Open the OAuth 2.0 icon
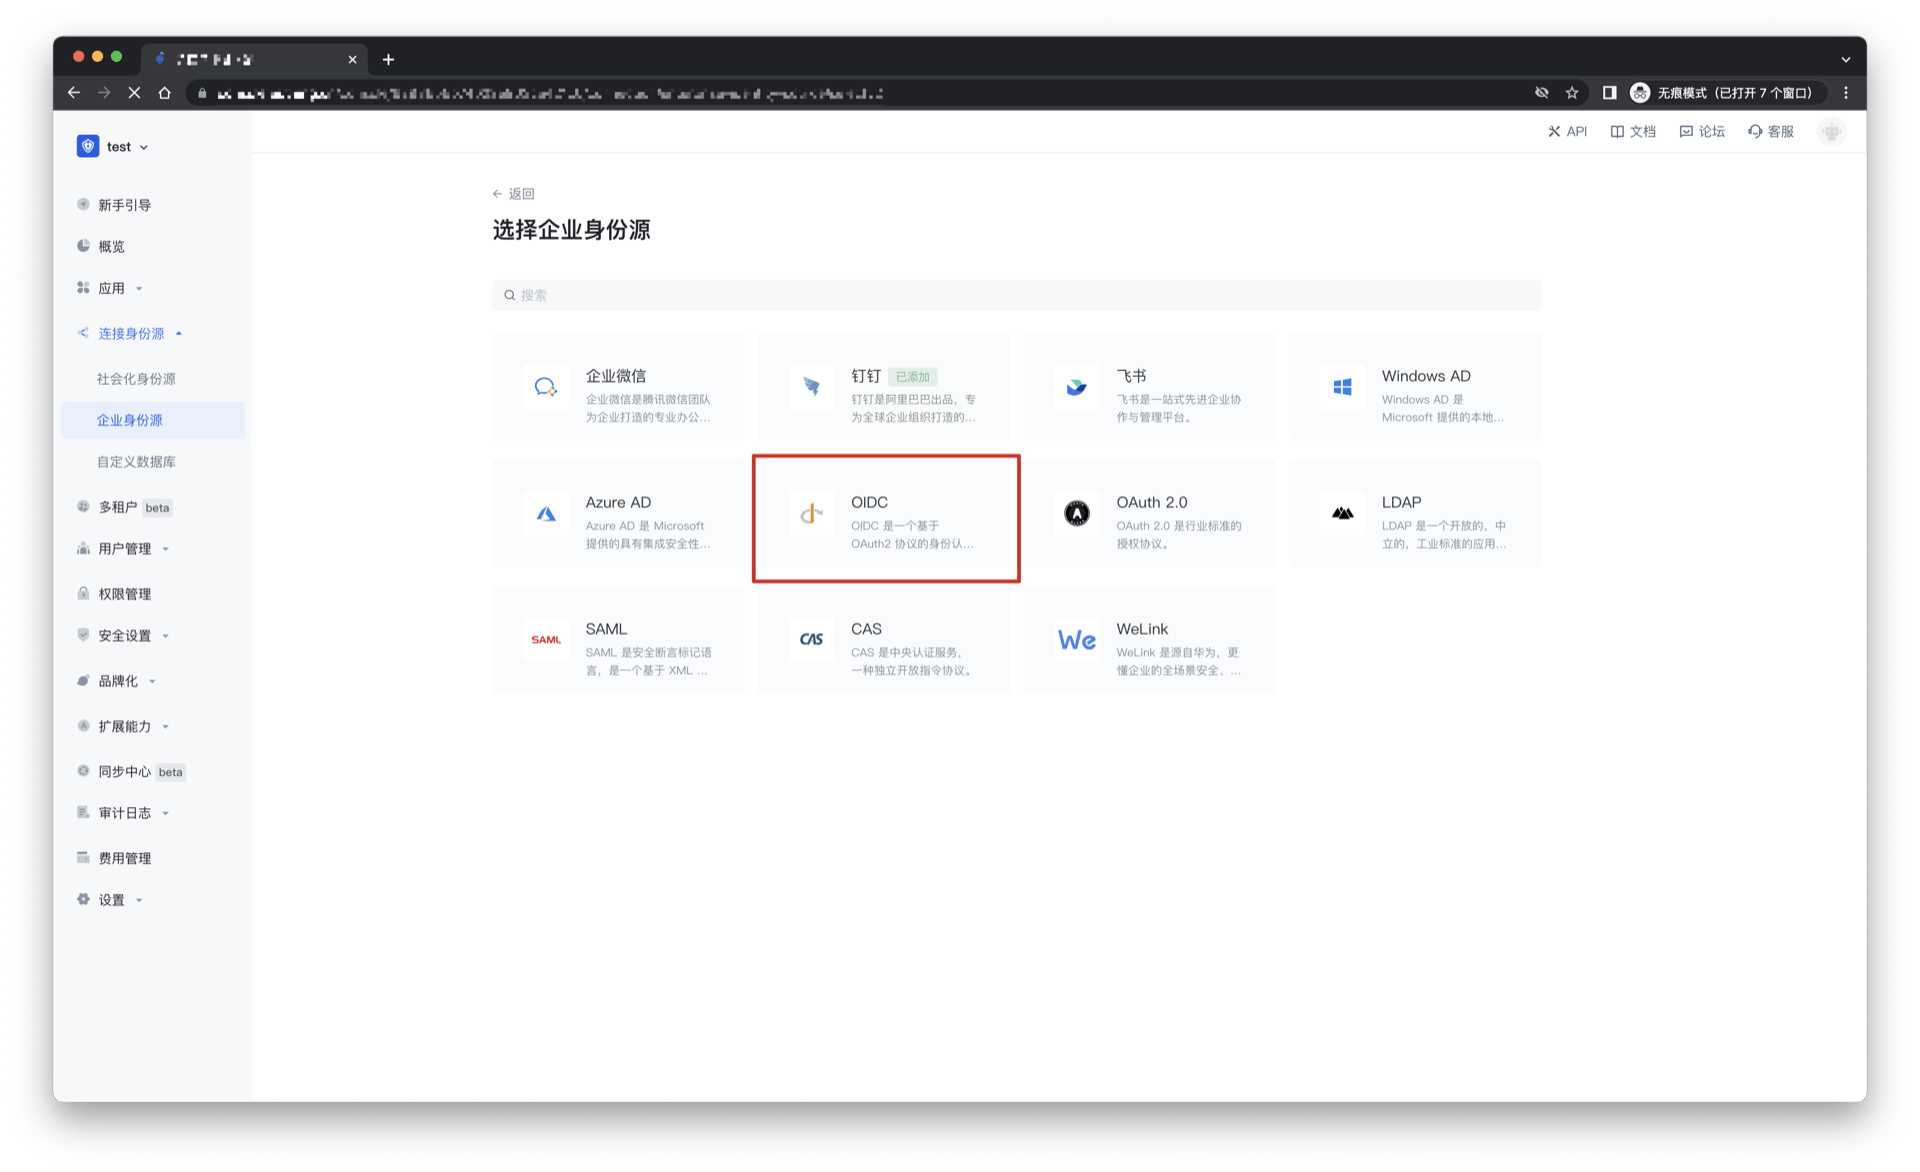 pos(1076,513)
